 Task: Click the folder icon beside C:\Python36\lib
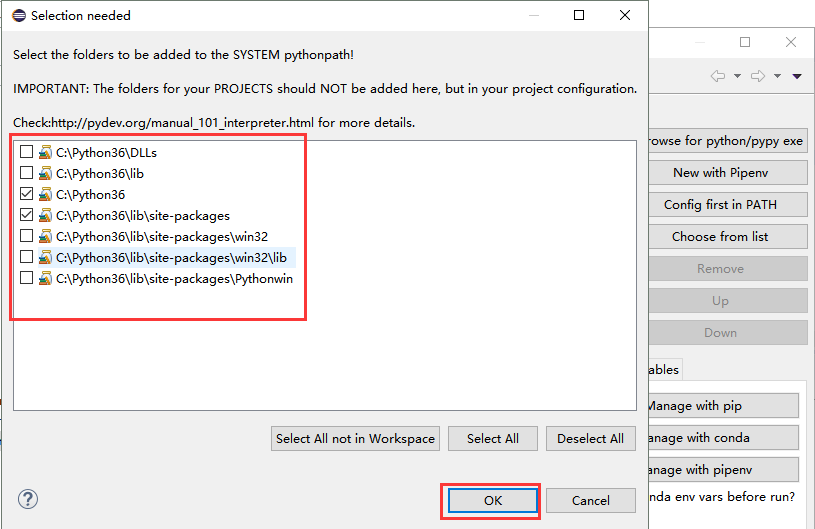click(x=45, y=173)
